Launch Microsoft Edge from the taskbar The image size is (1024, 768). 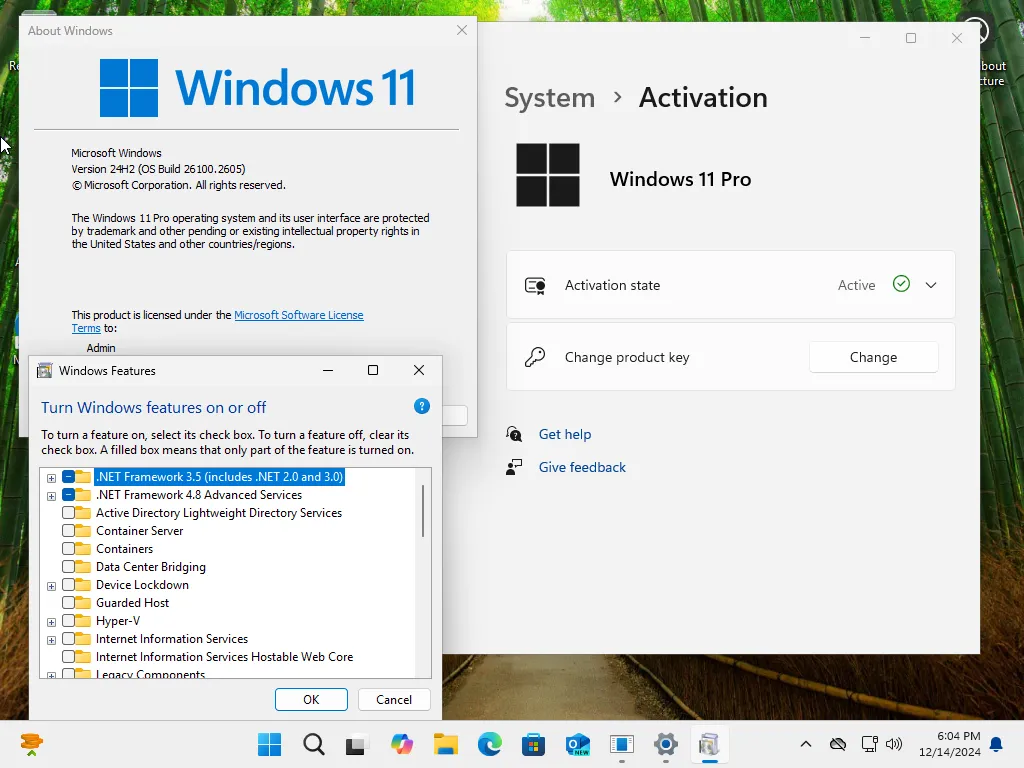coord(490,744)
